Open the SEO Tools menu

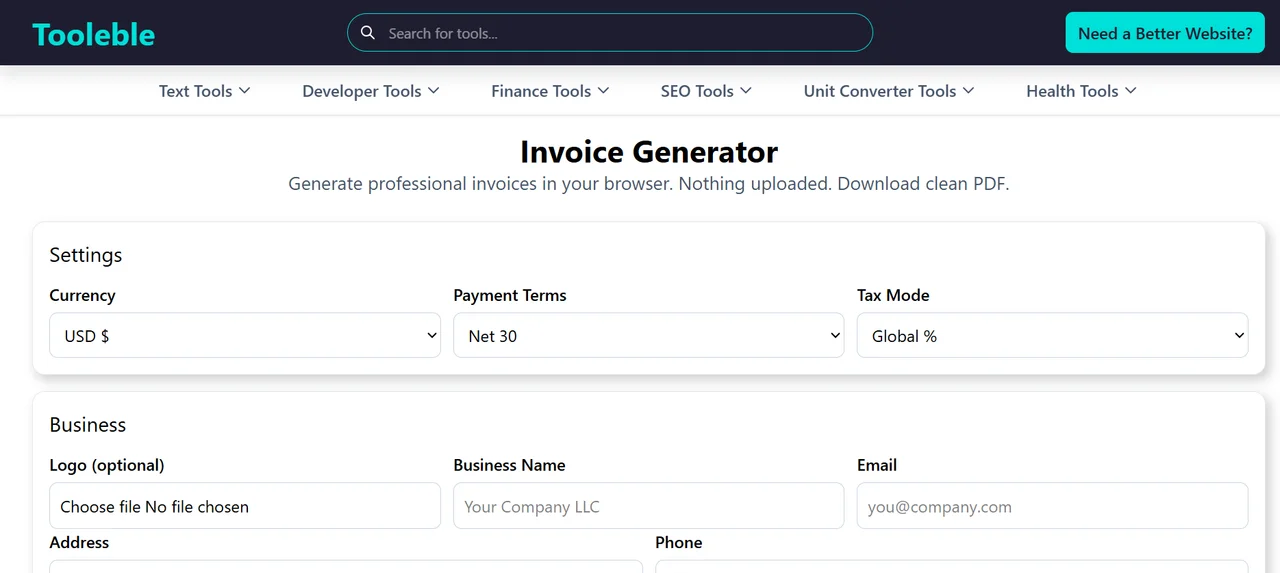point(706,91)
